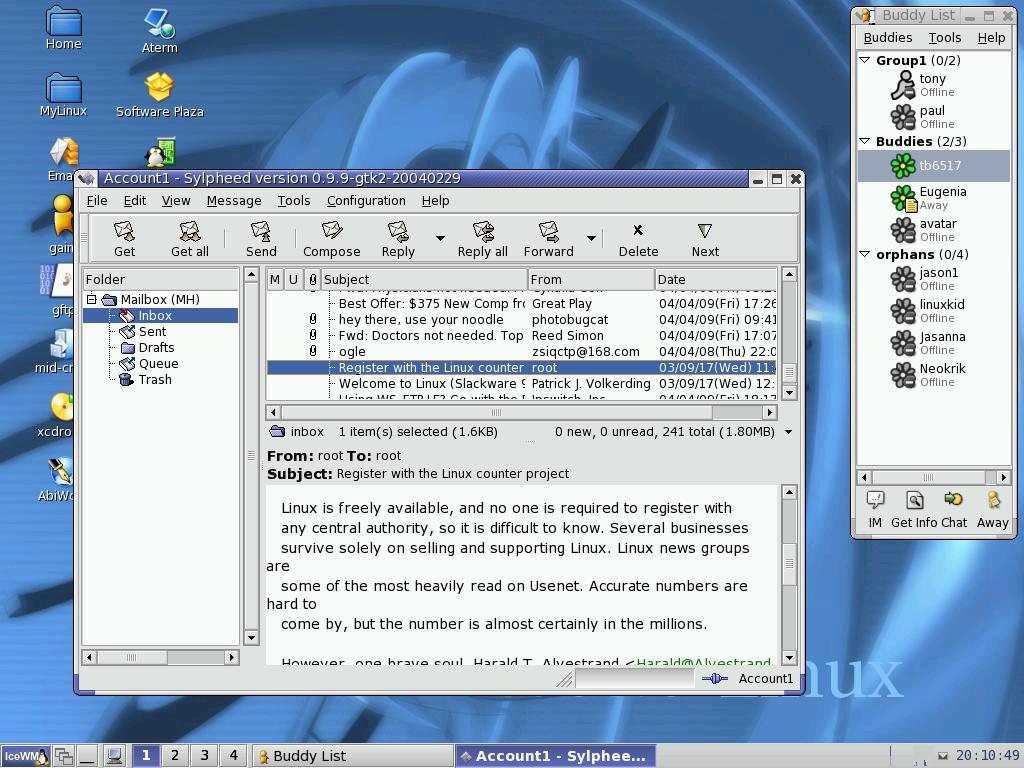Click the Get mail toolbar icon
Image resolution: width=1024 pixels, height=768 pixels.
click(124, 239)
